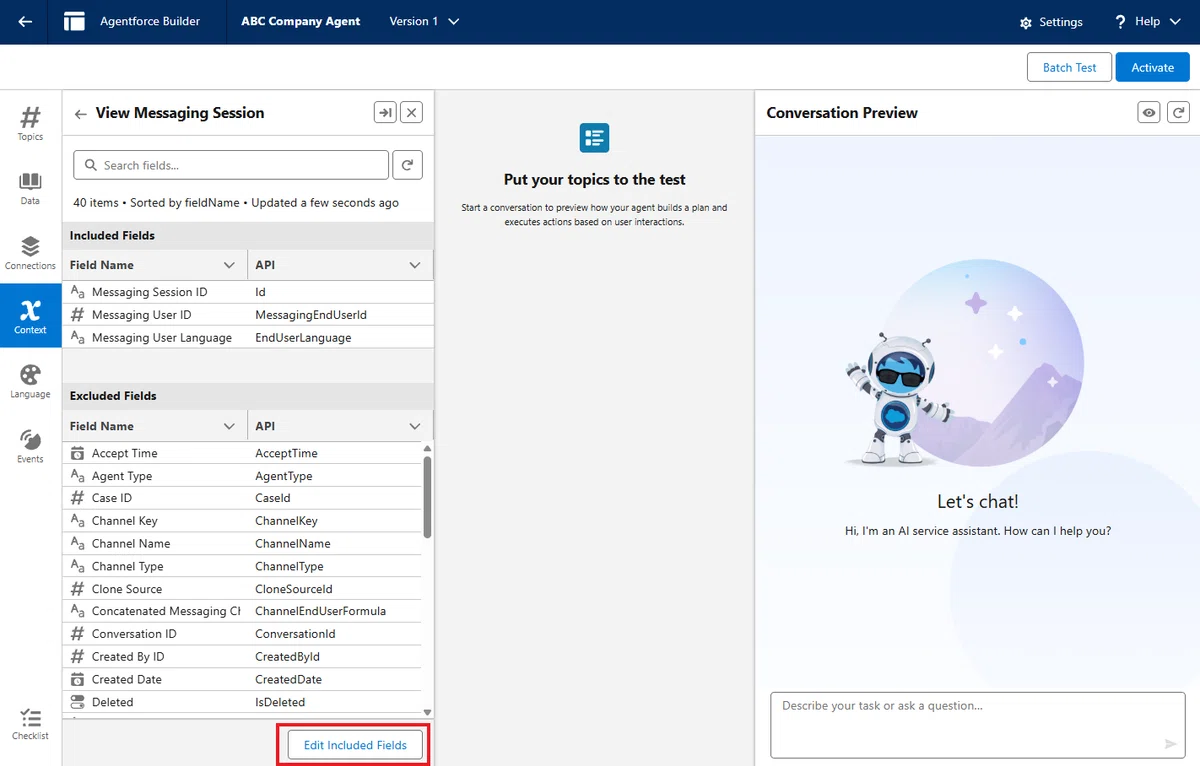Select the Clone Source field row

(242, 589)
